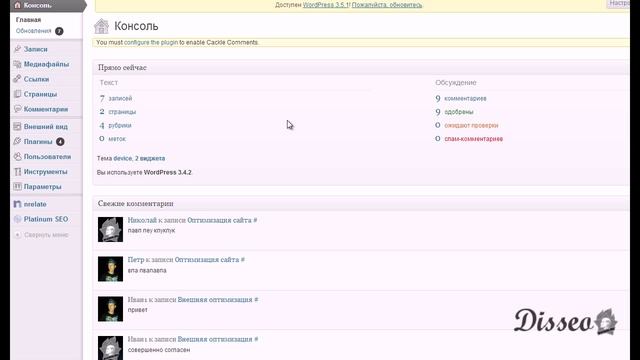This screenshot has height=360, width=640.
Task: Open the Комментарии menu label
Action: tap(46, 109)
